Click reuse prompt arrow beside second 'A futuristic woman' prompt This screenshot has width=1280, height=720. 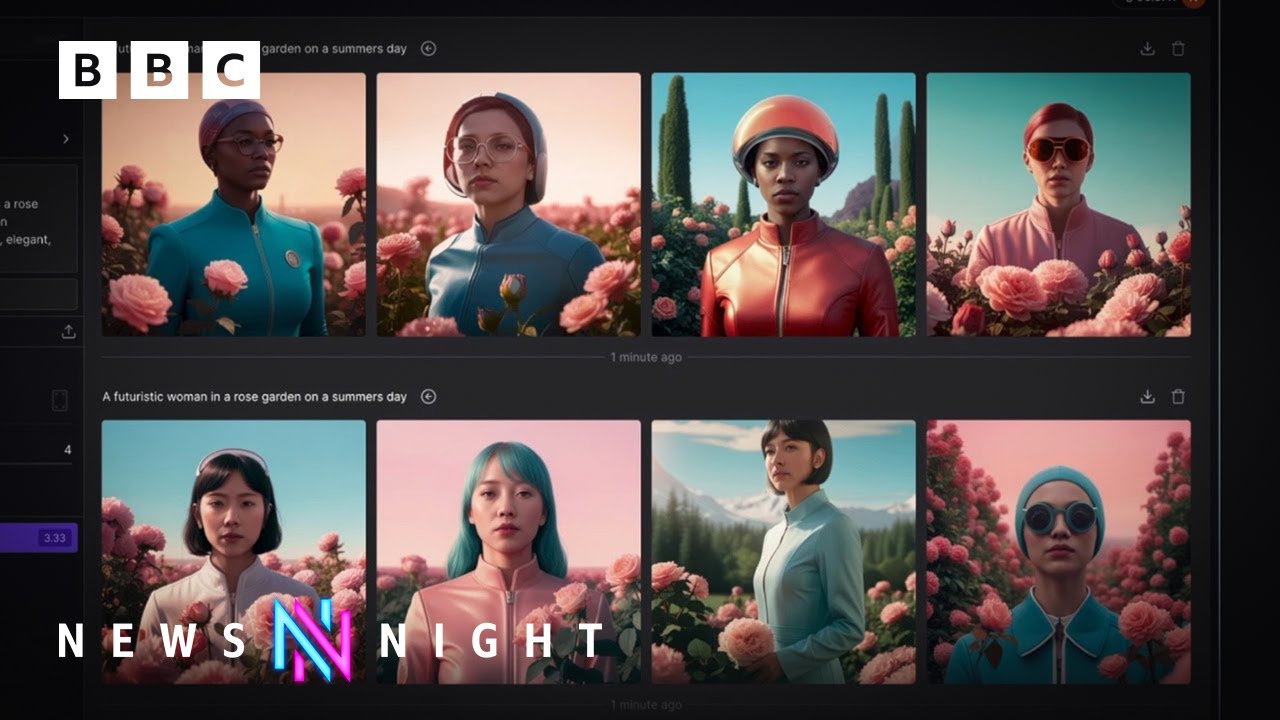coord(428,396)
